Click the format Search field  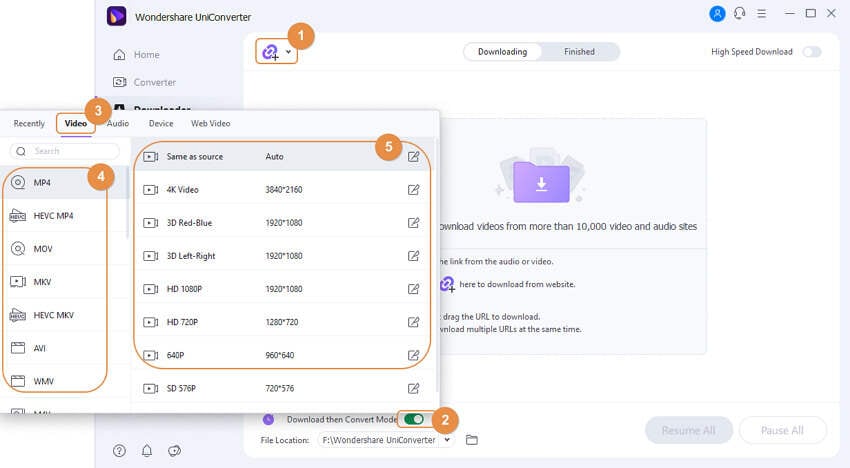[x=65, y=151]
